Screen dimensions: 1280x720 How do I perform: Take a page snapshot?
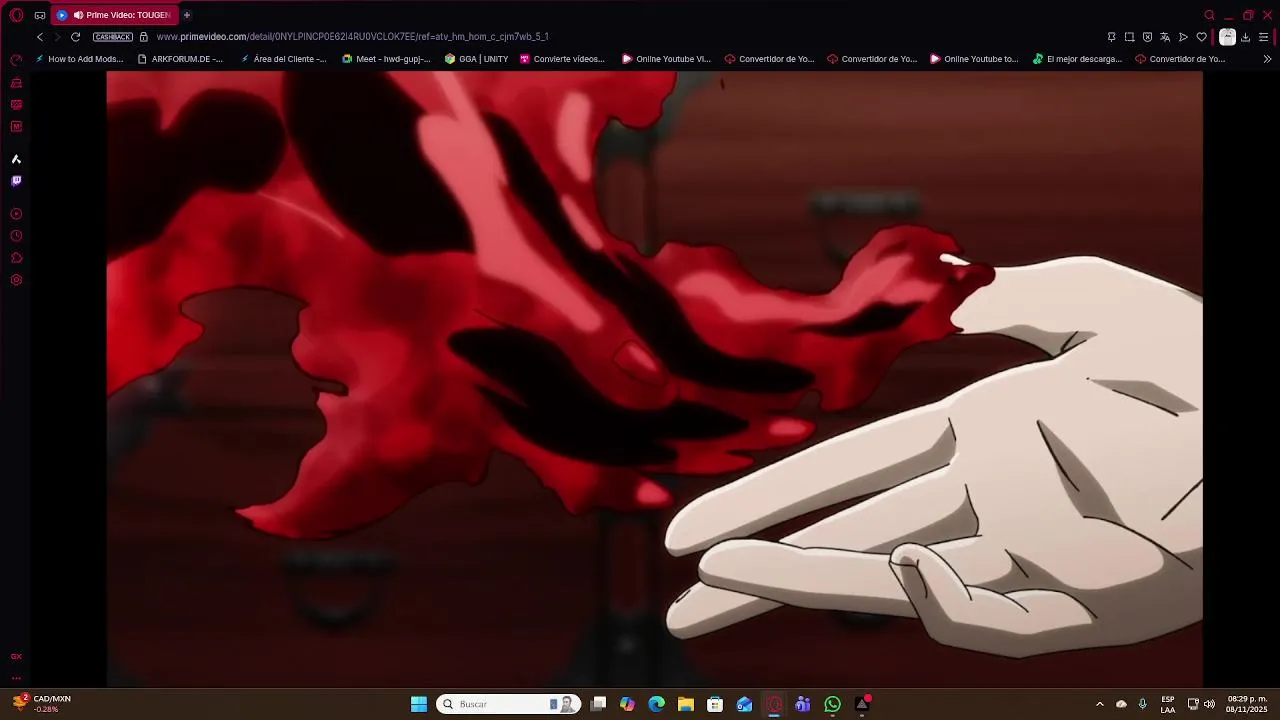coord(1129,37)
